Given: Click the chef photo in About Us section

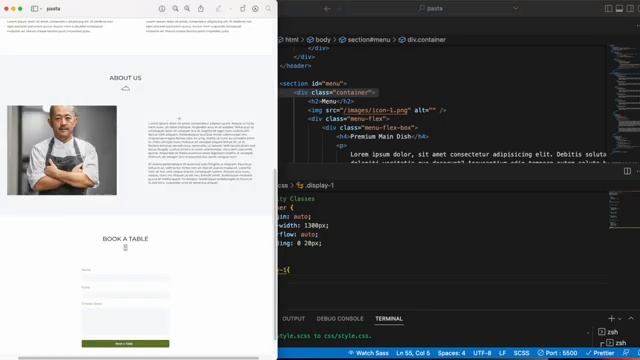Looking at the screenshot, I should (x=62, y=150).
